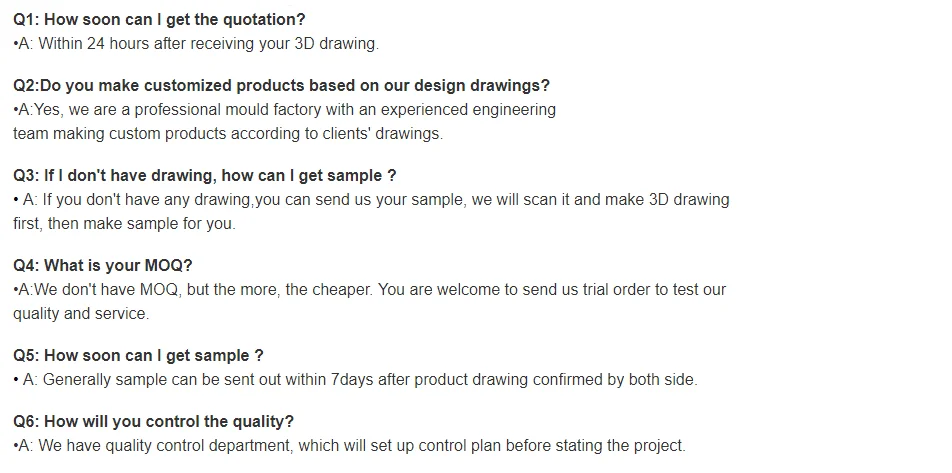
Task: Click the answer line mentioning professional mould factory
Action: tap(284, 110)
